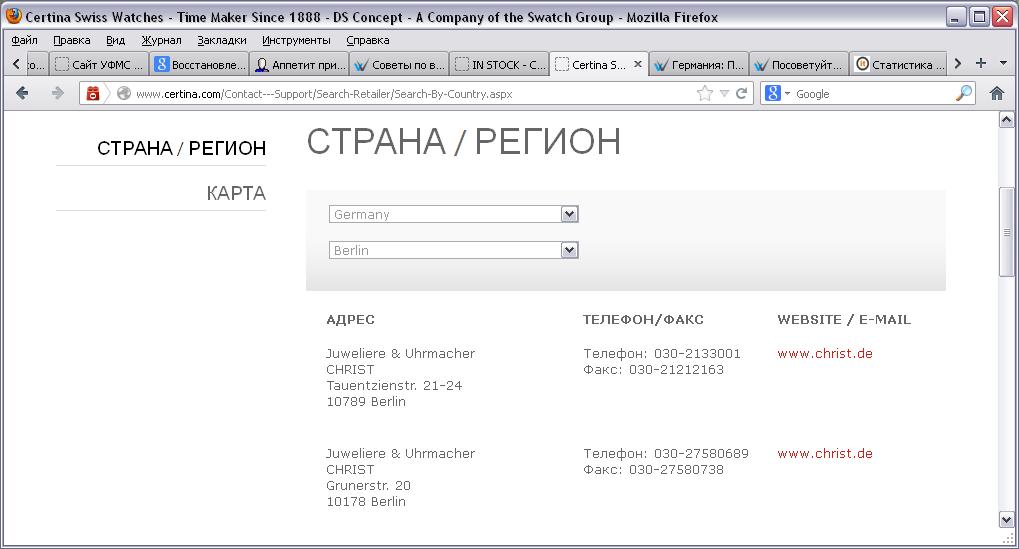Viewport: 1019px width, 549px height.
Task: Bookmark this page with the star icon
Action: tap(705, 93)
